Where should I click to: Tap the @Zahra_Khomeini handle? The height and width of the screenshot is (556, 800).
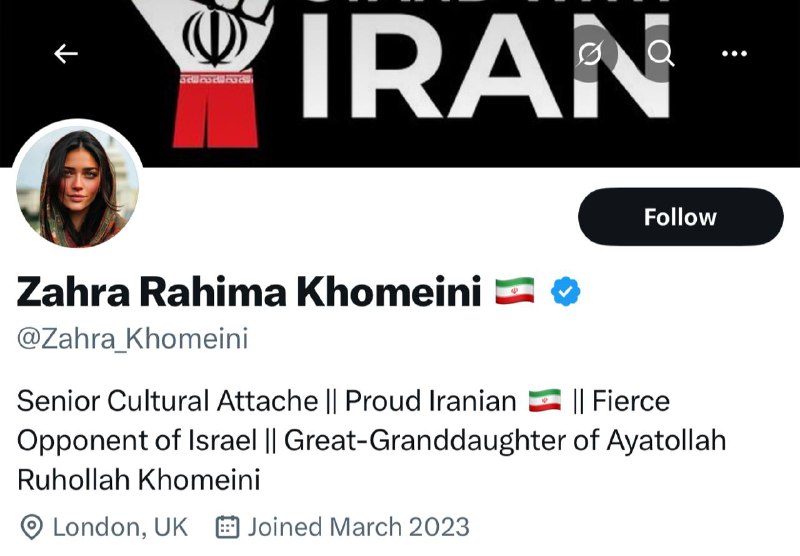coord(132,339)
